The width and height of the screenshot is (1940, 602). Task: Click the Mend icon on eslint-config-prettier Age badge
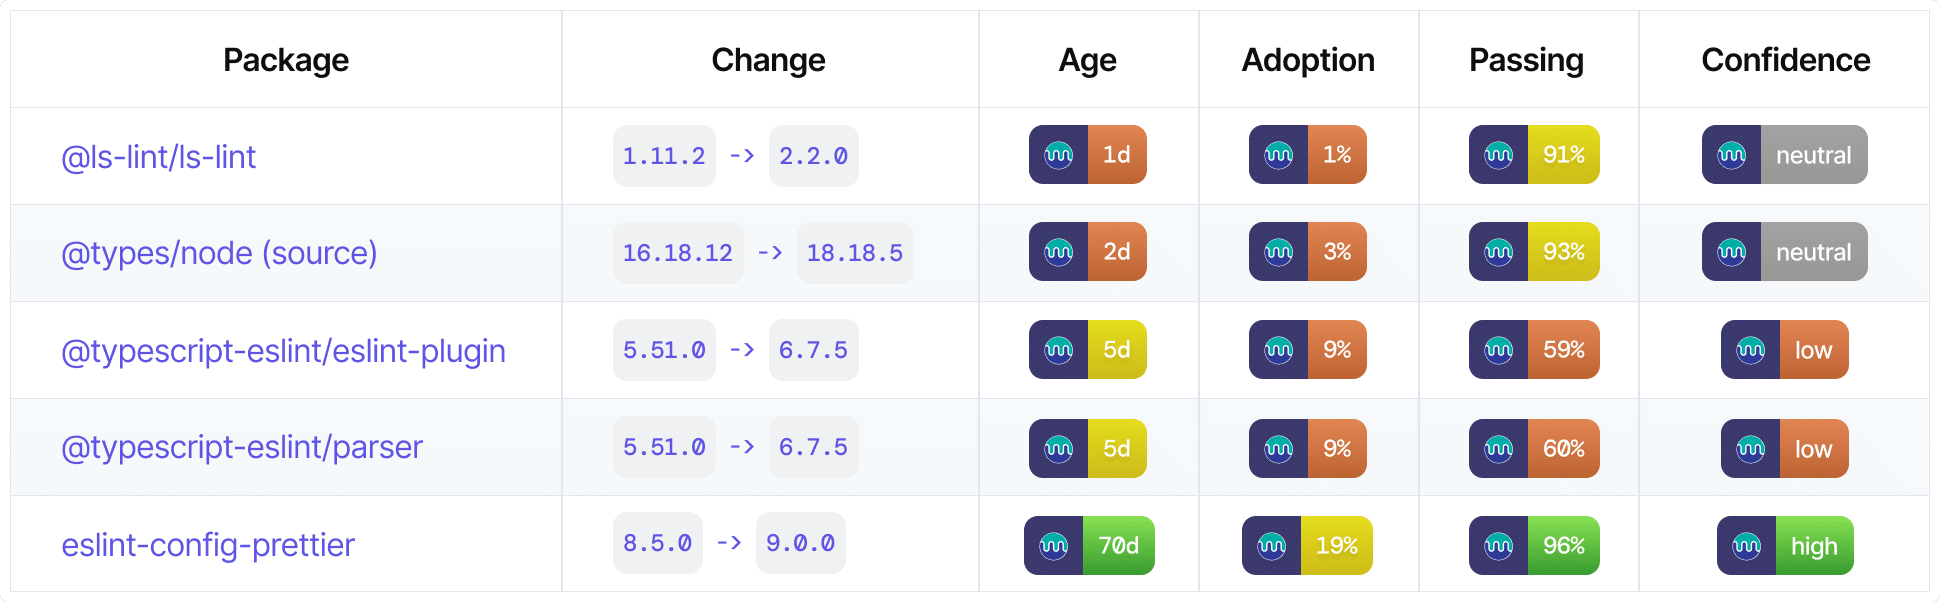coord(1051,545)
